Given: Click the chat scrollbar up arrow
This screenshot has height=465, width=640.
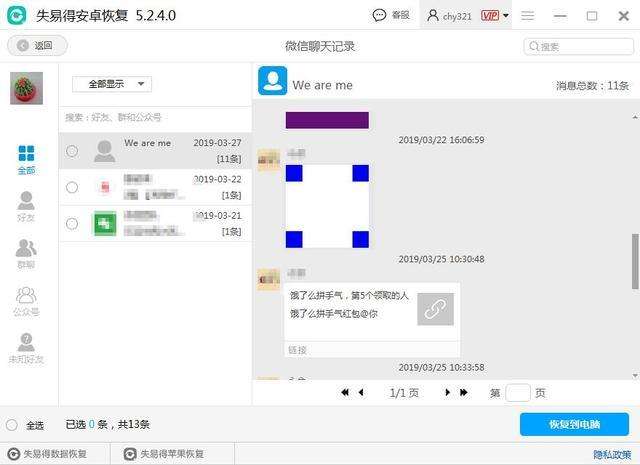Looking at the screenshot, I should 635,117.
